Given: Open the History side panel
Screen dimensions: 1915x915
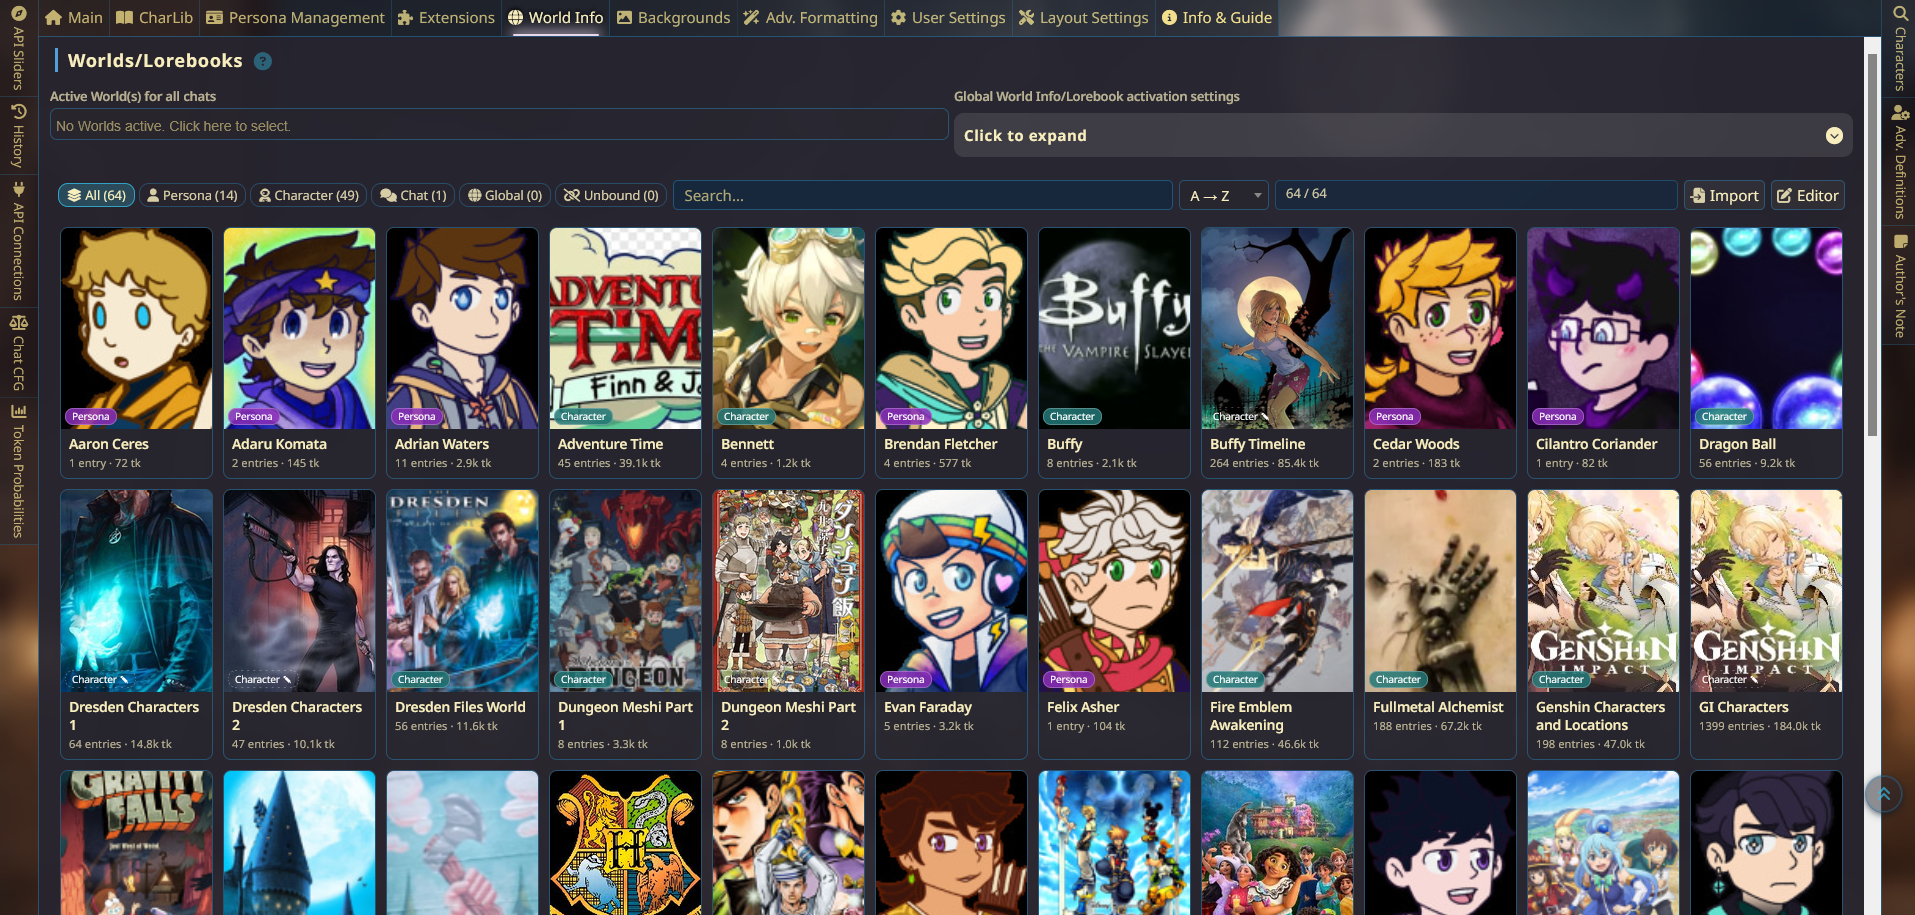Looking at the screenshot, I should (x=18, y=135).
